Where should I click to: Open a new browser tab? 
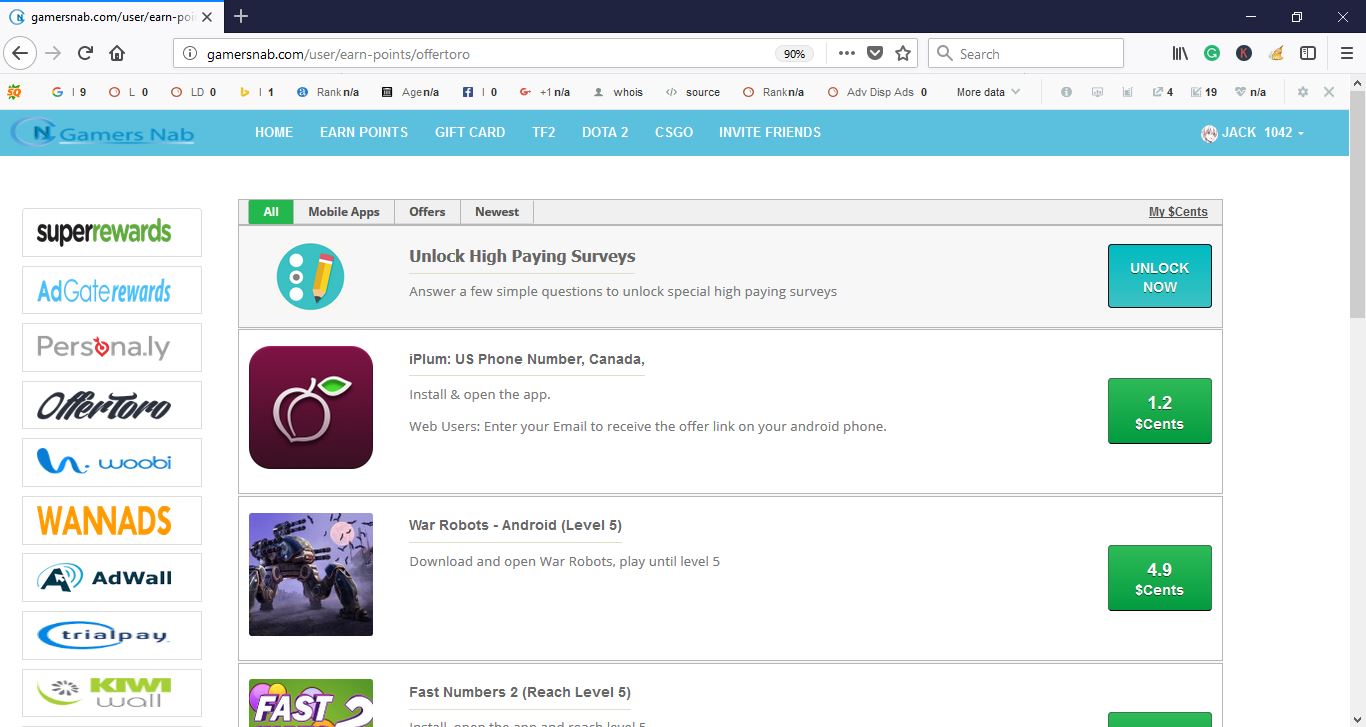point(241,16)
